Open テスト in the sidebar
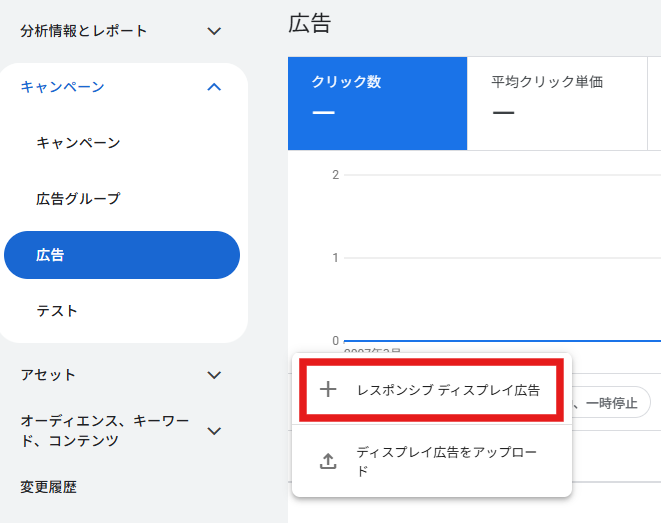This screenshot has width=661, height=523. 57,311
